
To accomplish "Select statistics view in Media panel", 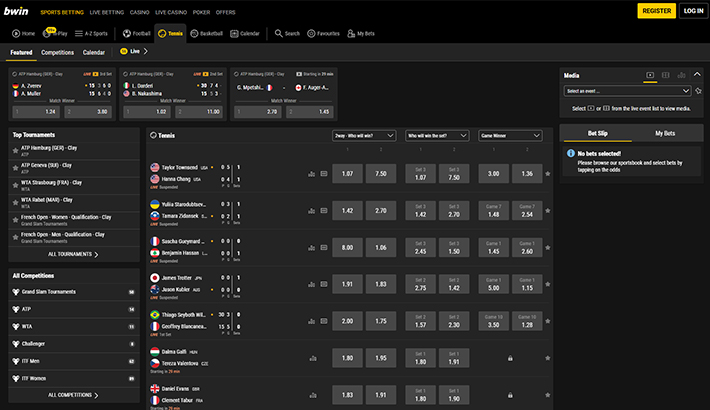I will [681, 75].
